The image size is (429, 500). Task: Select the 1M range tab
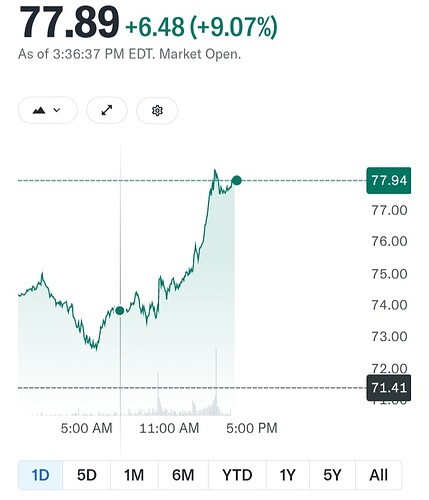pyautogui.click(x=134, y=475)
